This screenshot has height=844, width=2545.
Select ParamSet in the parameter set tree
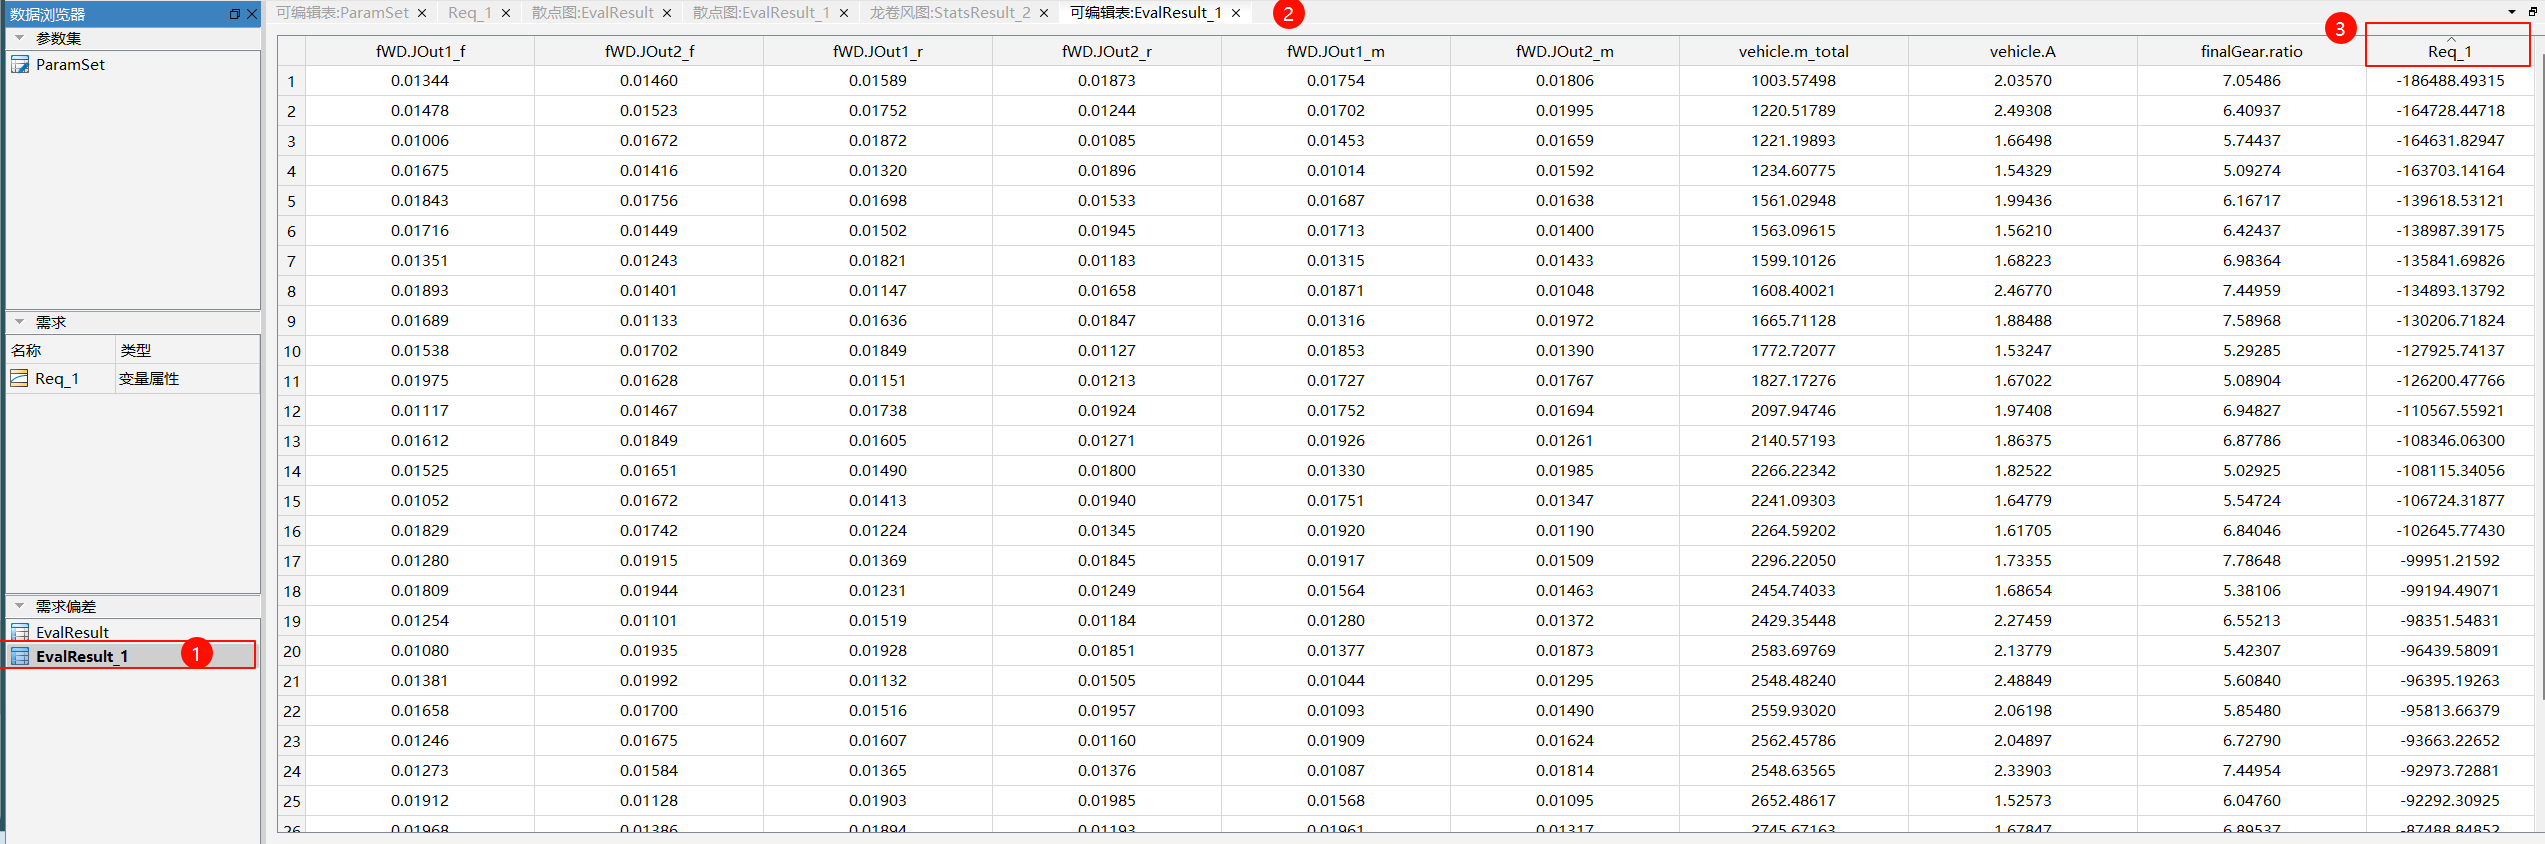tap(70, 64)
